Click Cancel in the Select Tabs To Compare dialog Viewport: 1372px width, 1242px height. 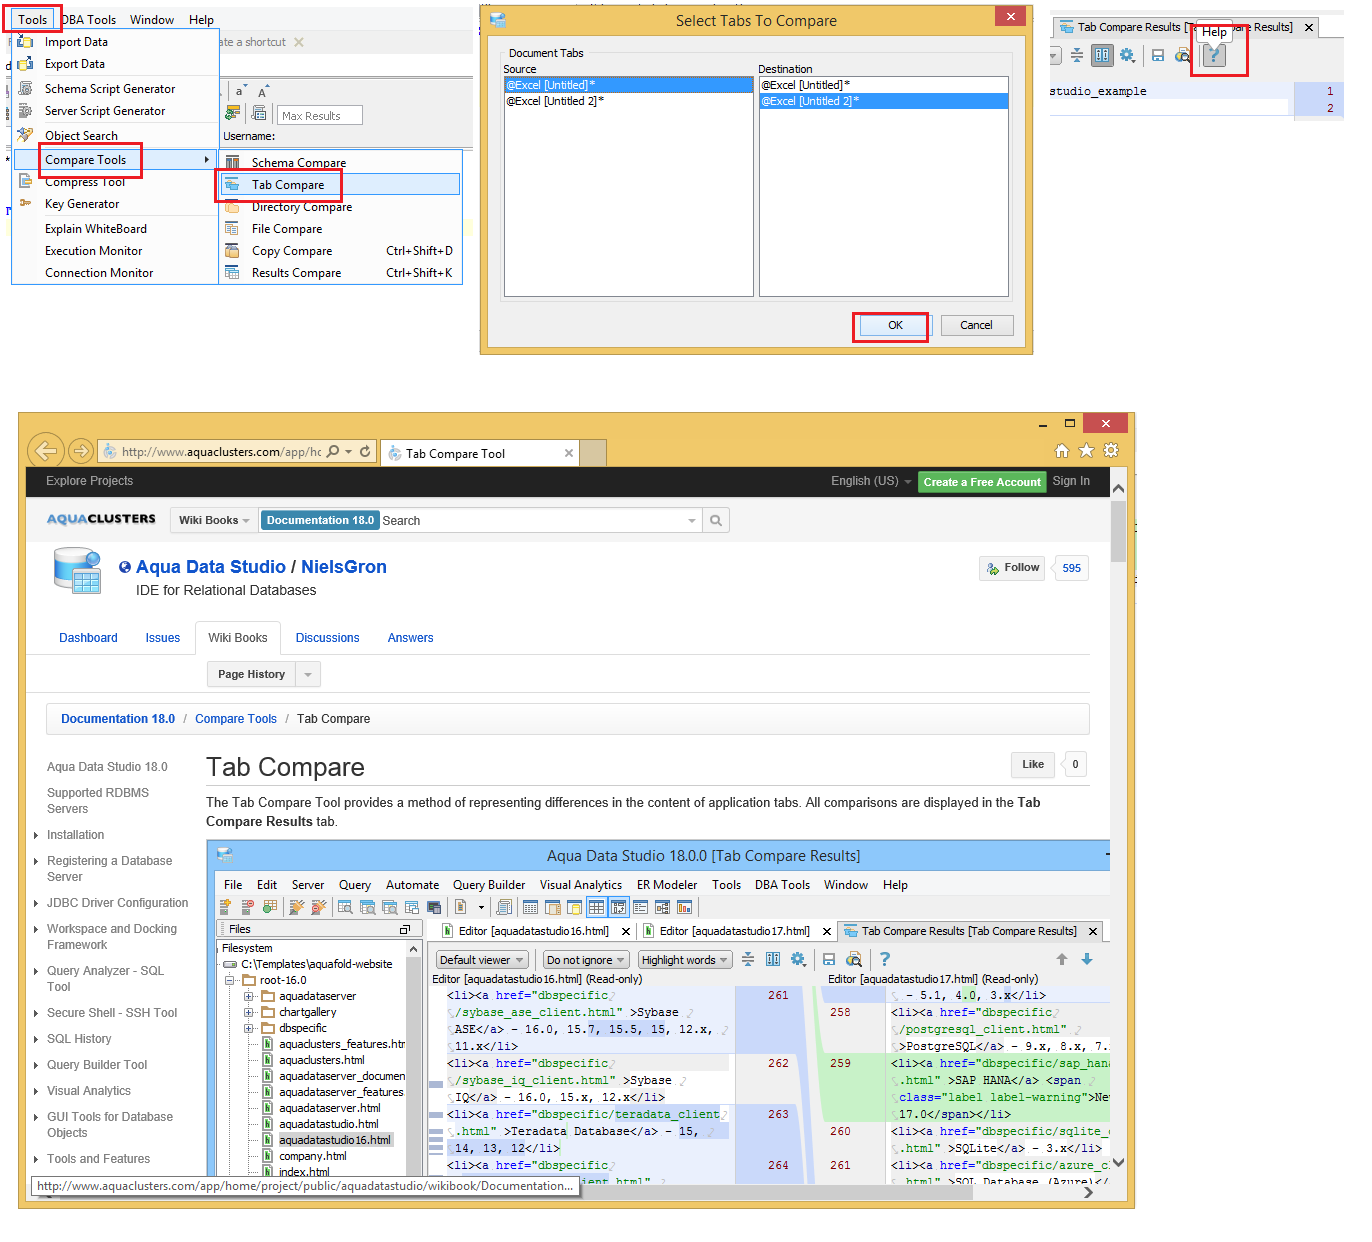[x=976, y=325]
